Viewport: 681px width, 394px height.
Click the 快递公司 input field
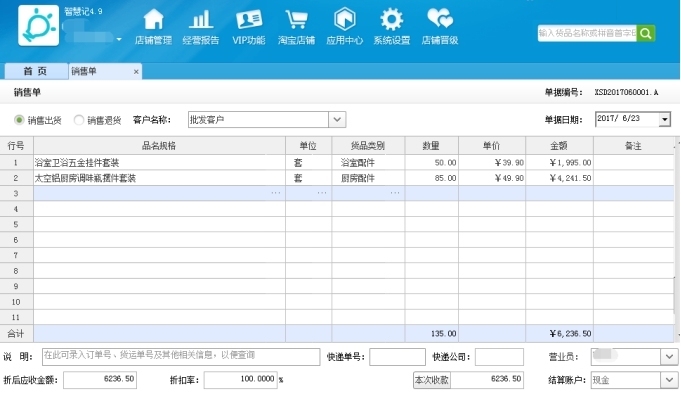click(499, 357)
